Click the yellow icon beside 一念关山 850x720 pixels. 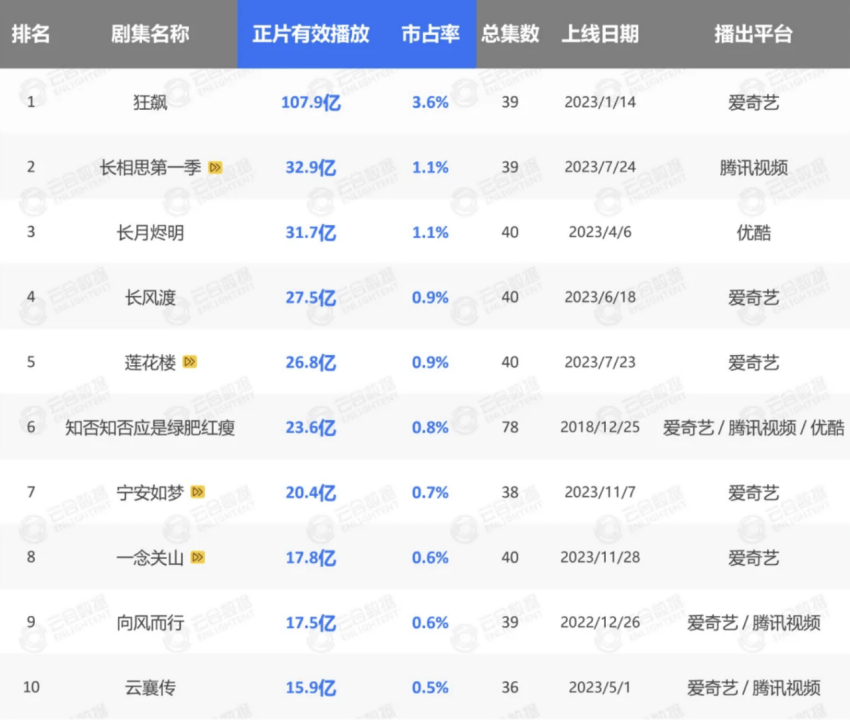pos(198,557)
